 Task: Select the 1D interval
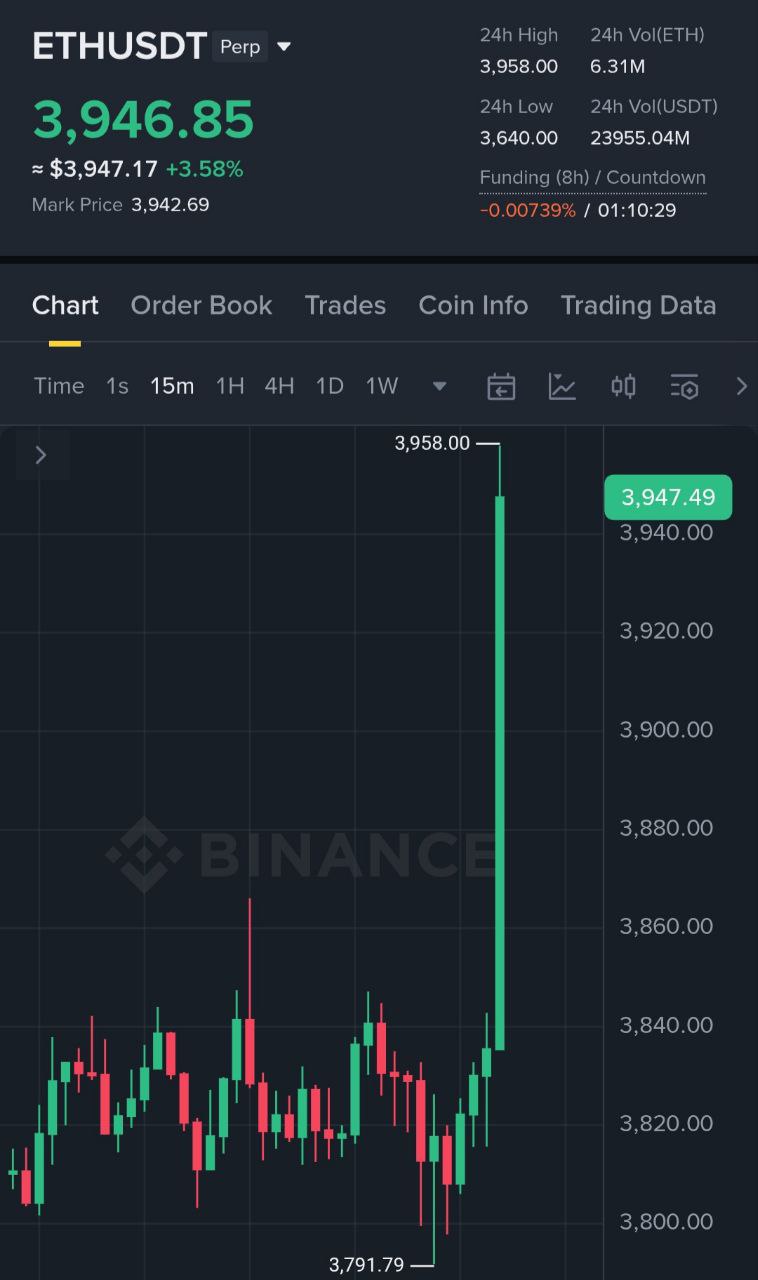[x=329, y=386]
